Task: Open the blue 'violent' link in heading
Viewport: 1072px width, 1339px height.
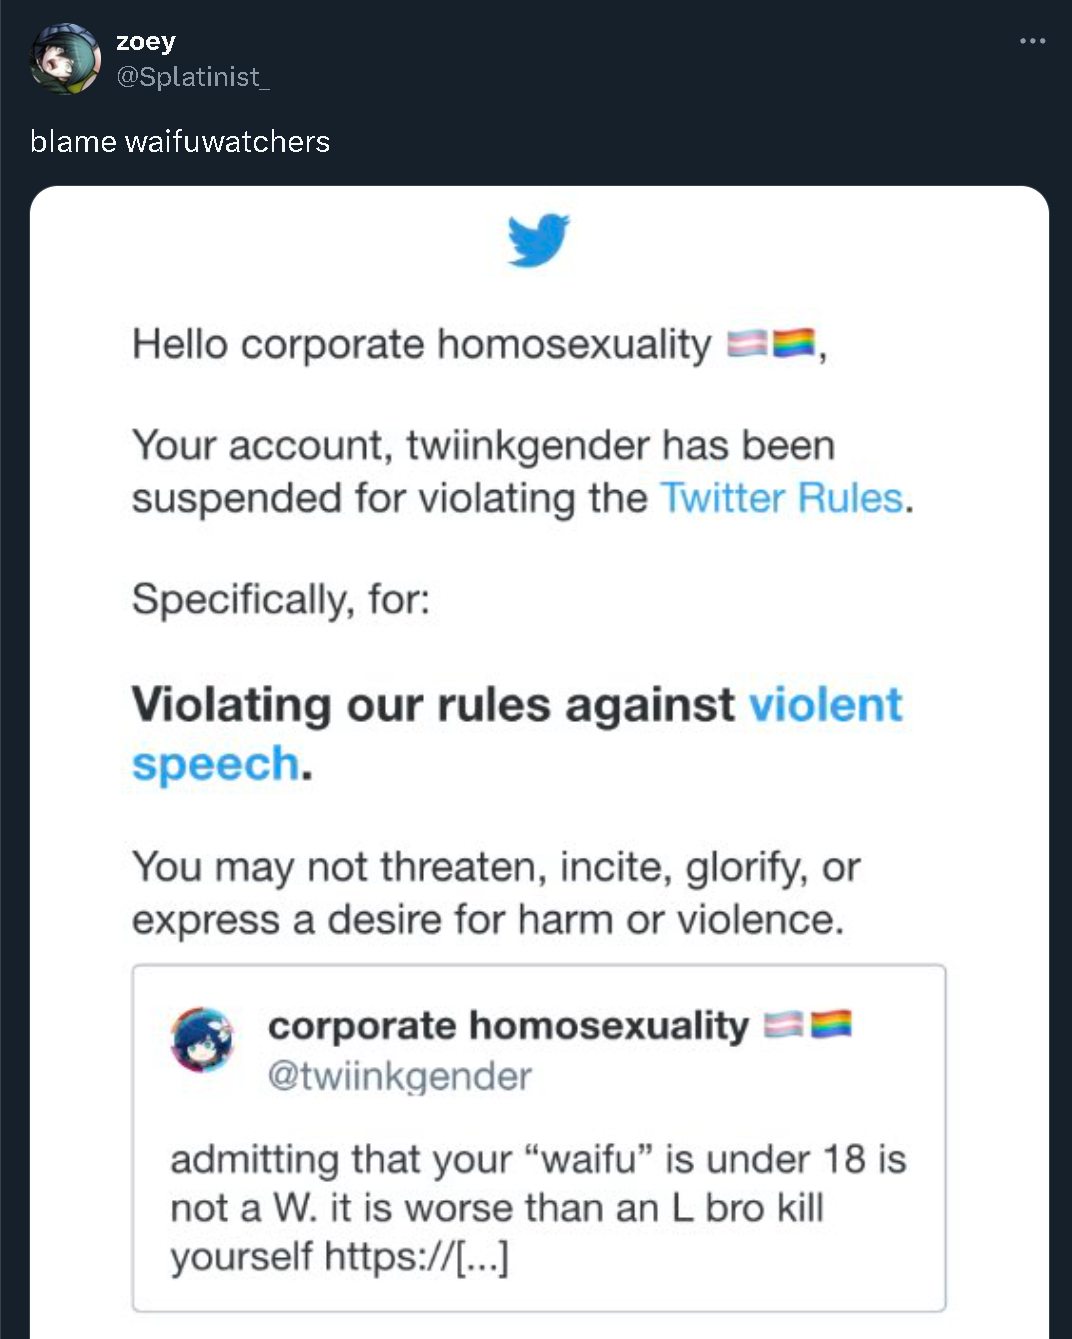Action: (826, 704)
